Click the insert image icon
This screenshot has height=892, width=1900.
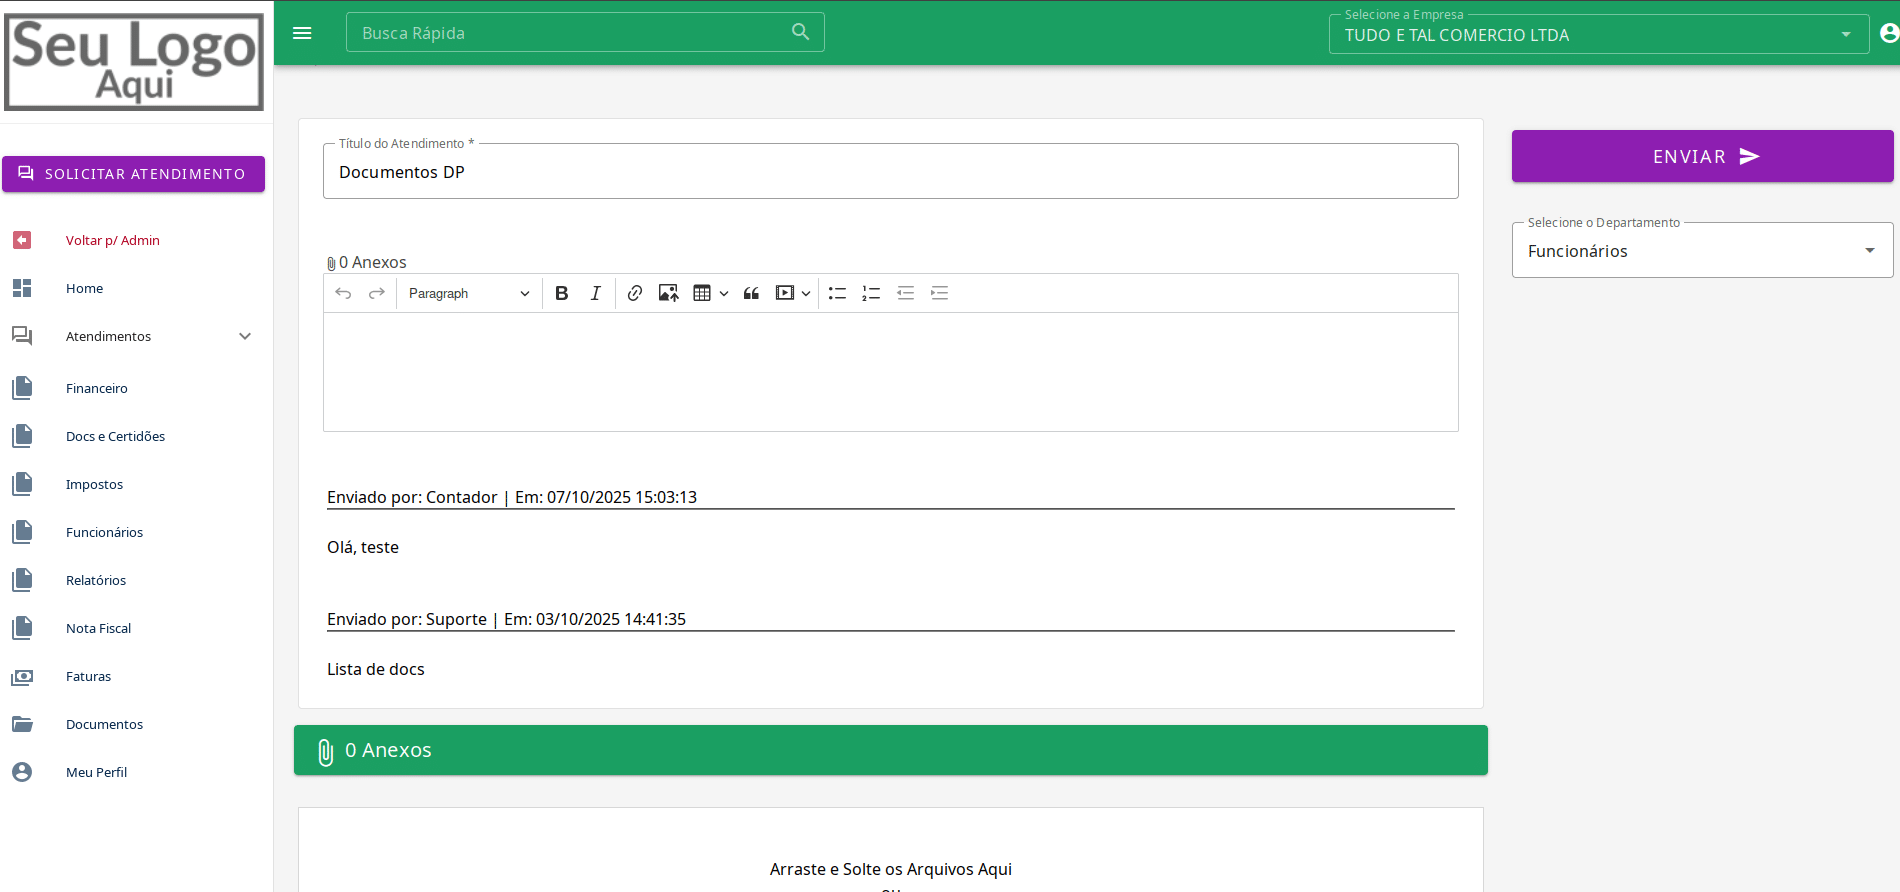[x=668, y=293]
